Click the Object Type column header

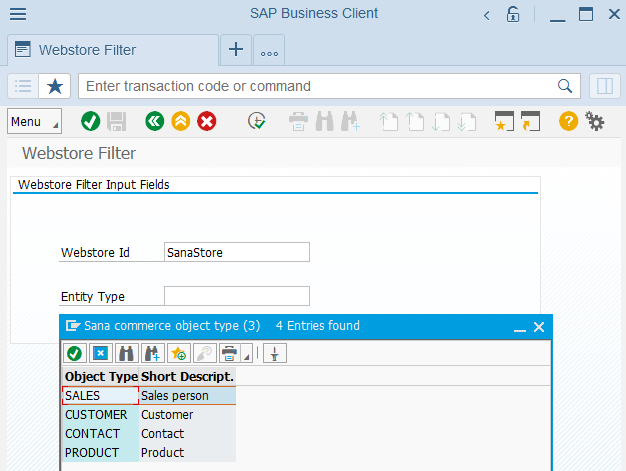101,376
